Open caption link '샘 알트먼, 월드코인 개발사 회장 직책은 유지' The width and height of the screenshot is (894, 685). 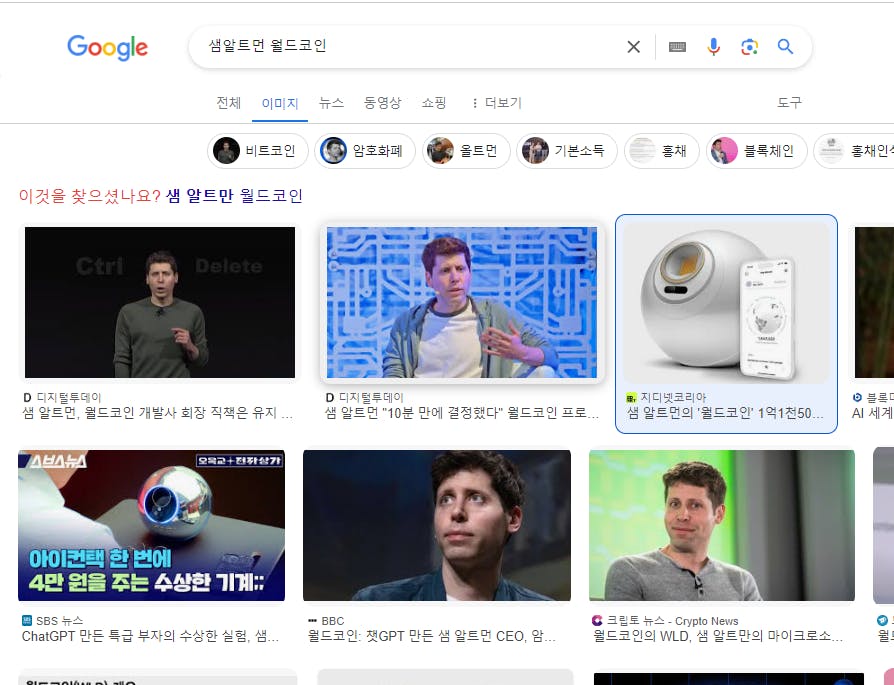click(x=158, y=413)
